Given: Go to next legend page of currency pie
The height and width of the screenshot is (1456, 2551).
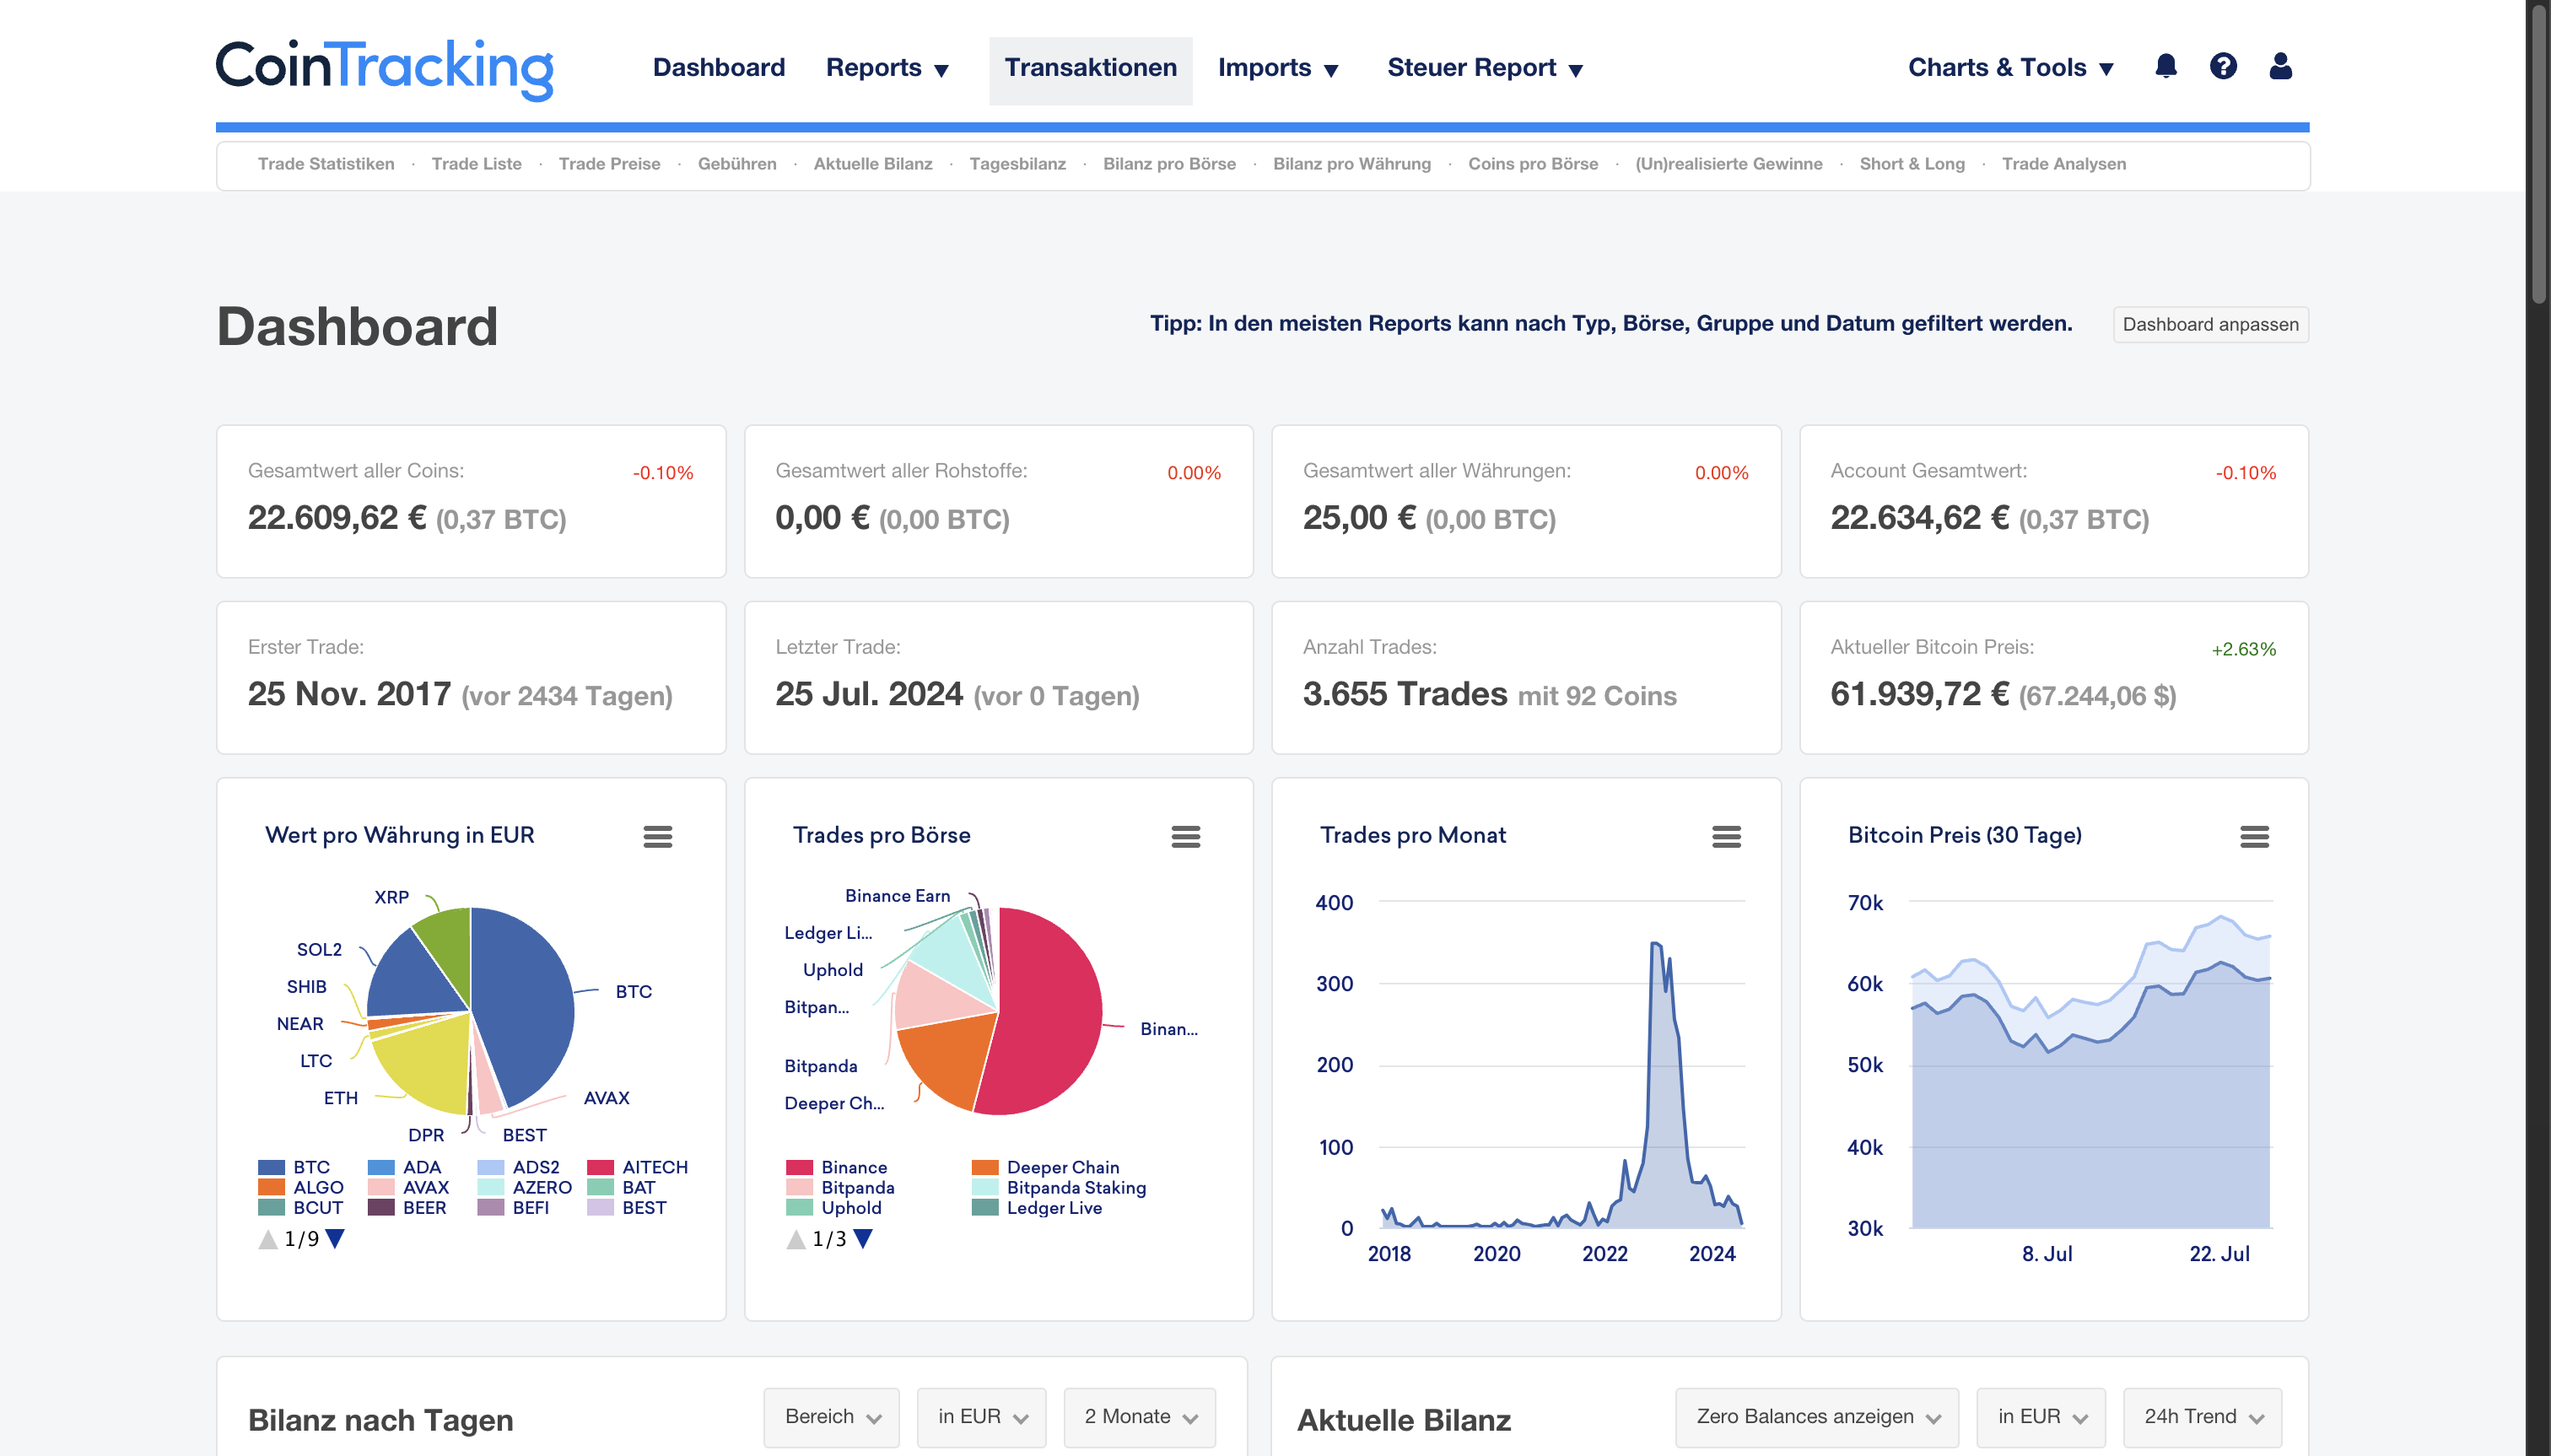Looking at the screenshot, I should pyautogui.click(x=335, y=1239).
